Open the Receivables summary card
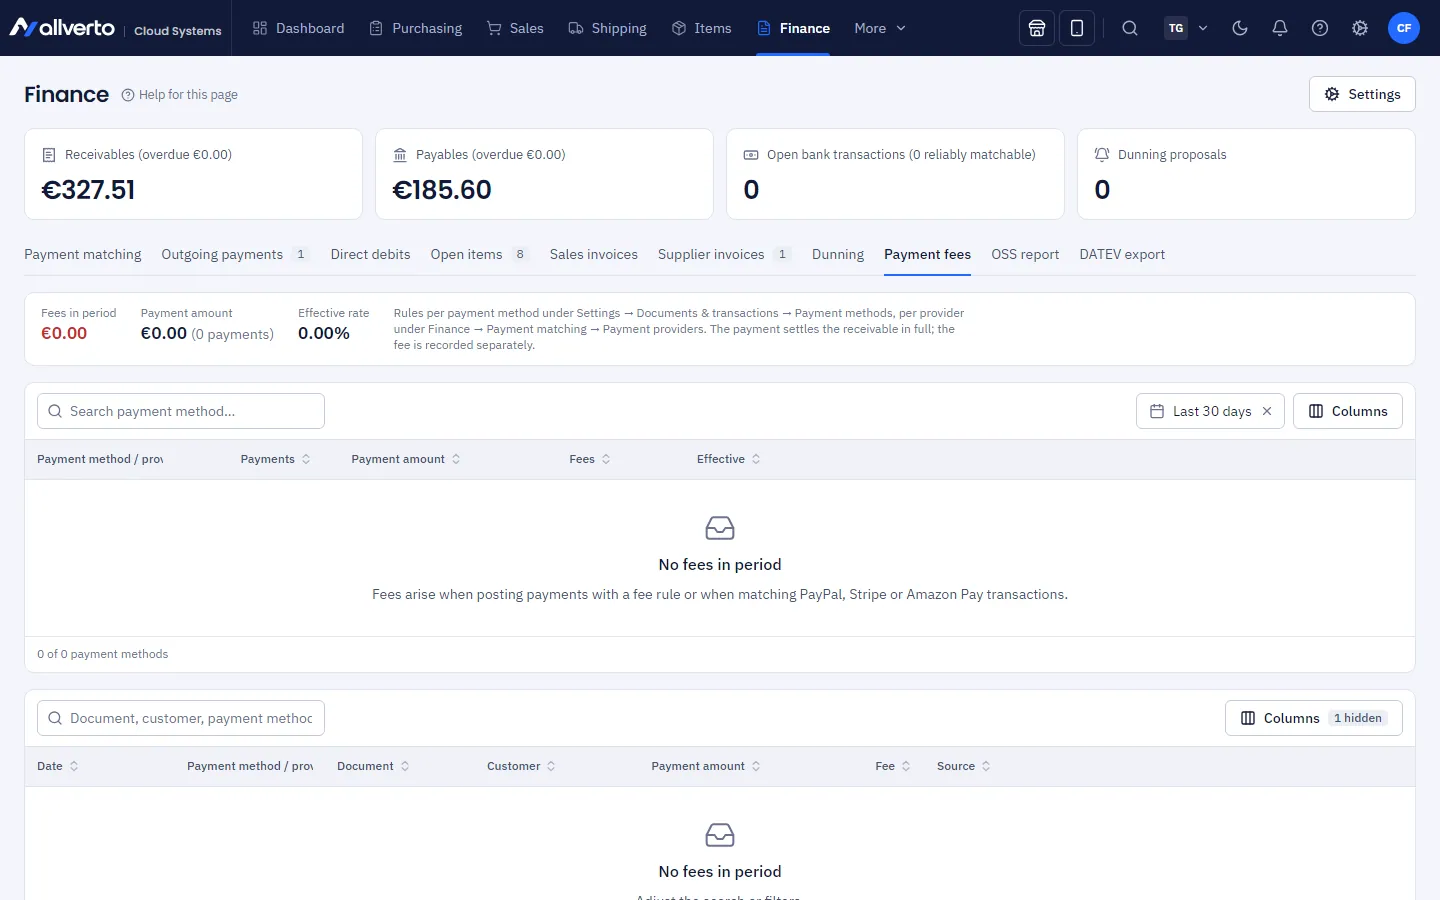Screen dimensions: 1440x900 pyautogui.click(x=193, y=174)
